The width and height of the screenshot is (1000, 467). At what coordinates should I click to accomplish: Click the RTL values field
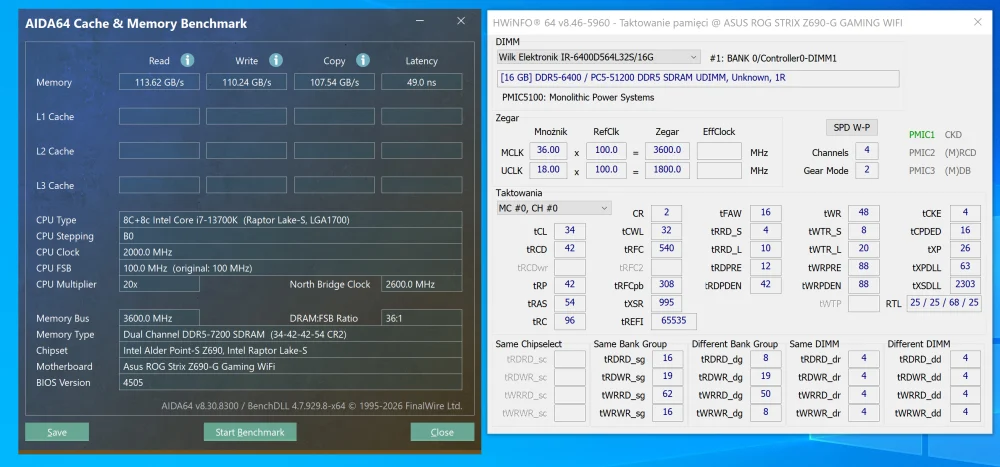944,302
